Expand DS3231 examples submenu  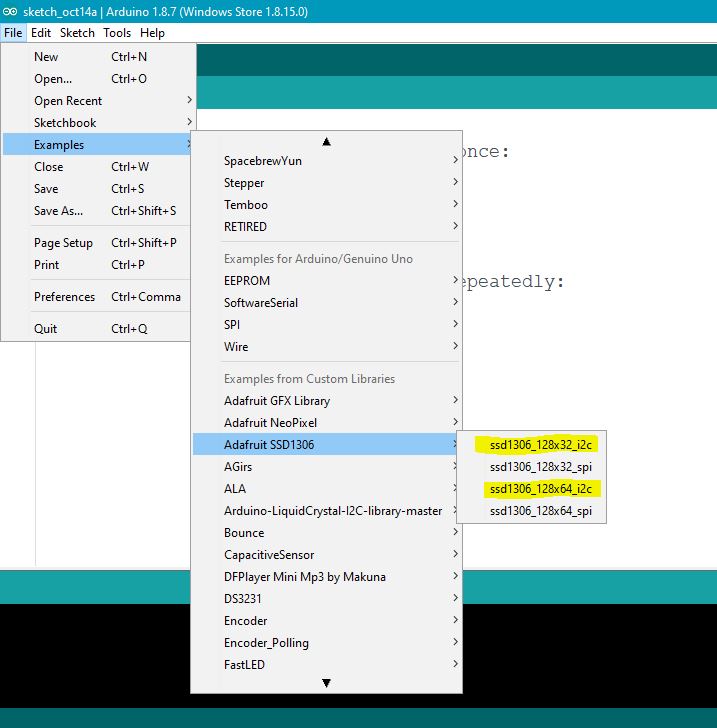coord(327,598)
